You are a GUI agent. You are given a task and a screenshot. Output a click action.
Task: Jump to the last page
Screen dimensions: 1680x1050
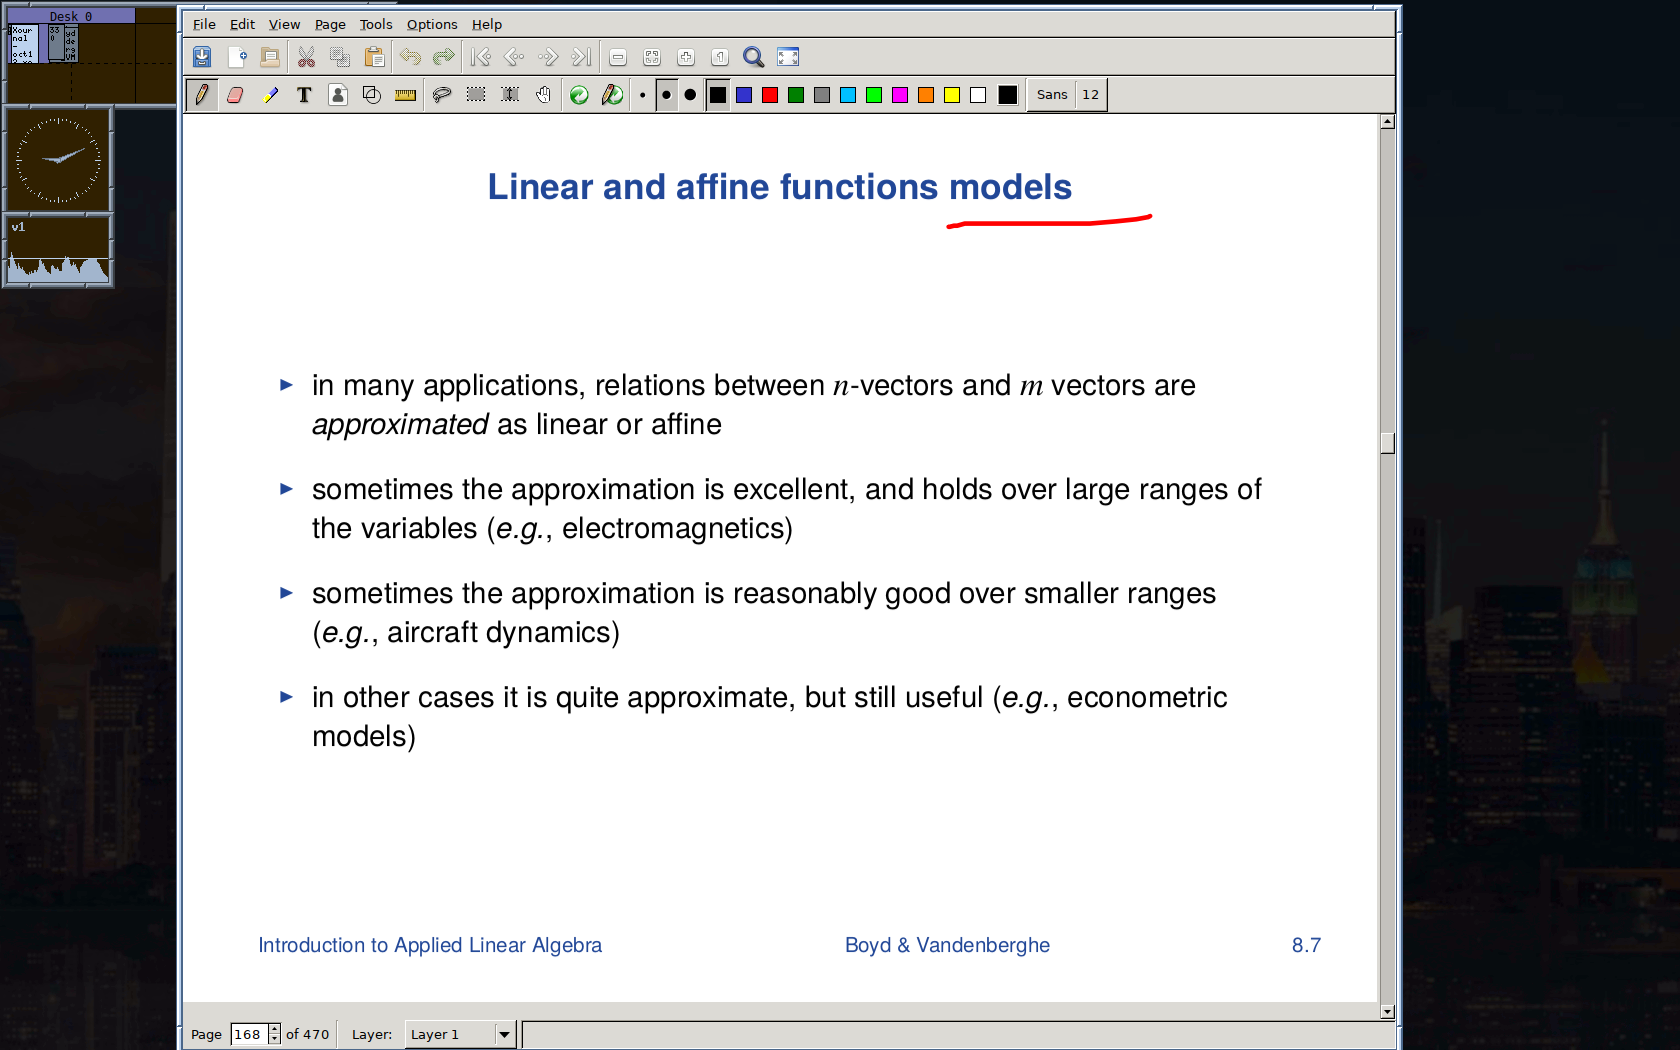pos(581,57)
